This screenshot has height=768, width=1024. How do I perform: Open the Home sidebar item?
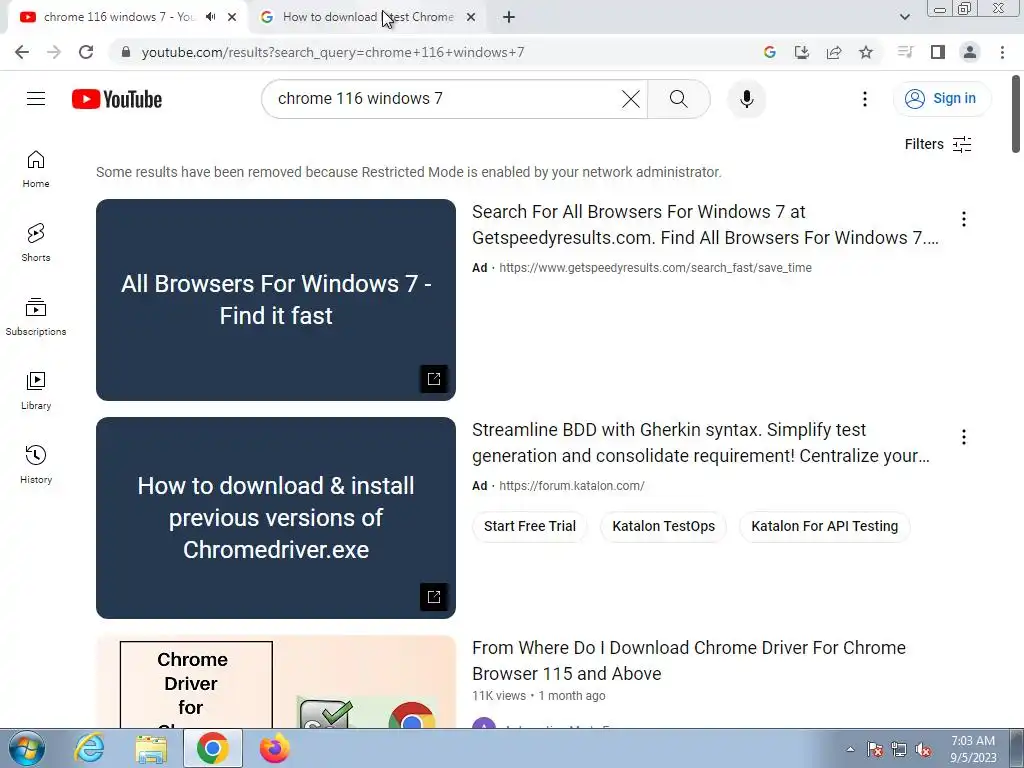point(36,169)
